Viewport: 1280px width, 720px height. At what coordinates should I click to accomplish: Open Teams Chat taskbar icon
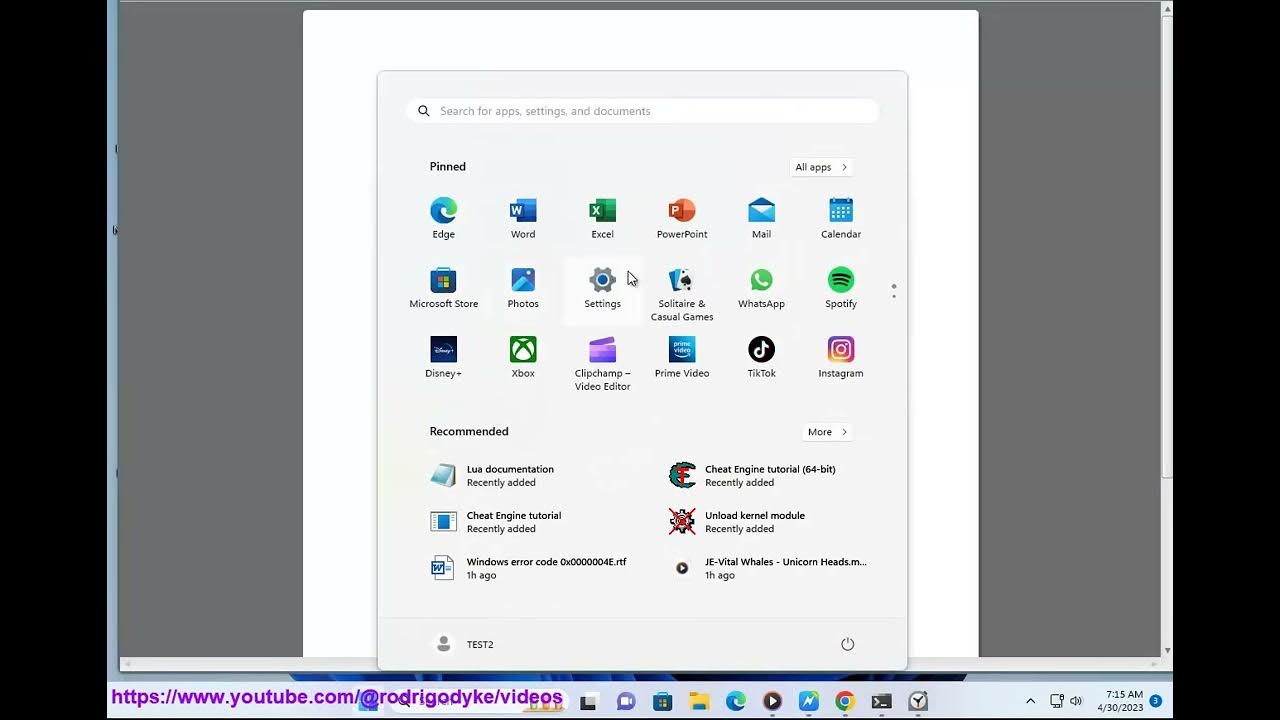[x=626, y=702]
